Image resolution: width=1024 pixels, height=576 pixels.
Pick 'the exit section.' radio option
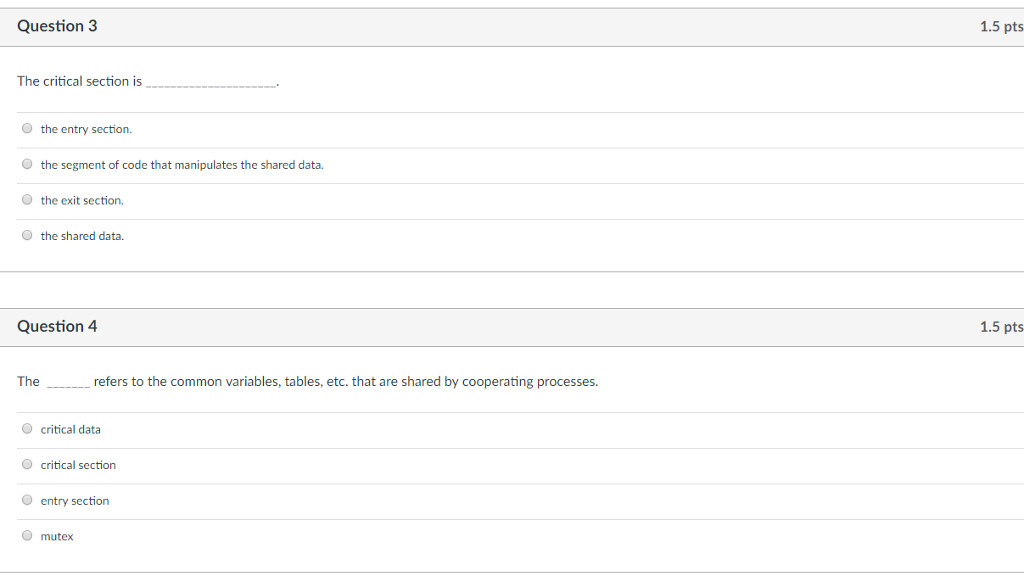tap(27, 200)
